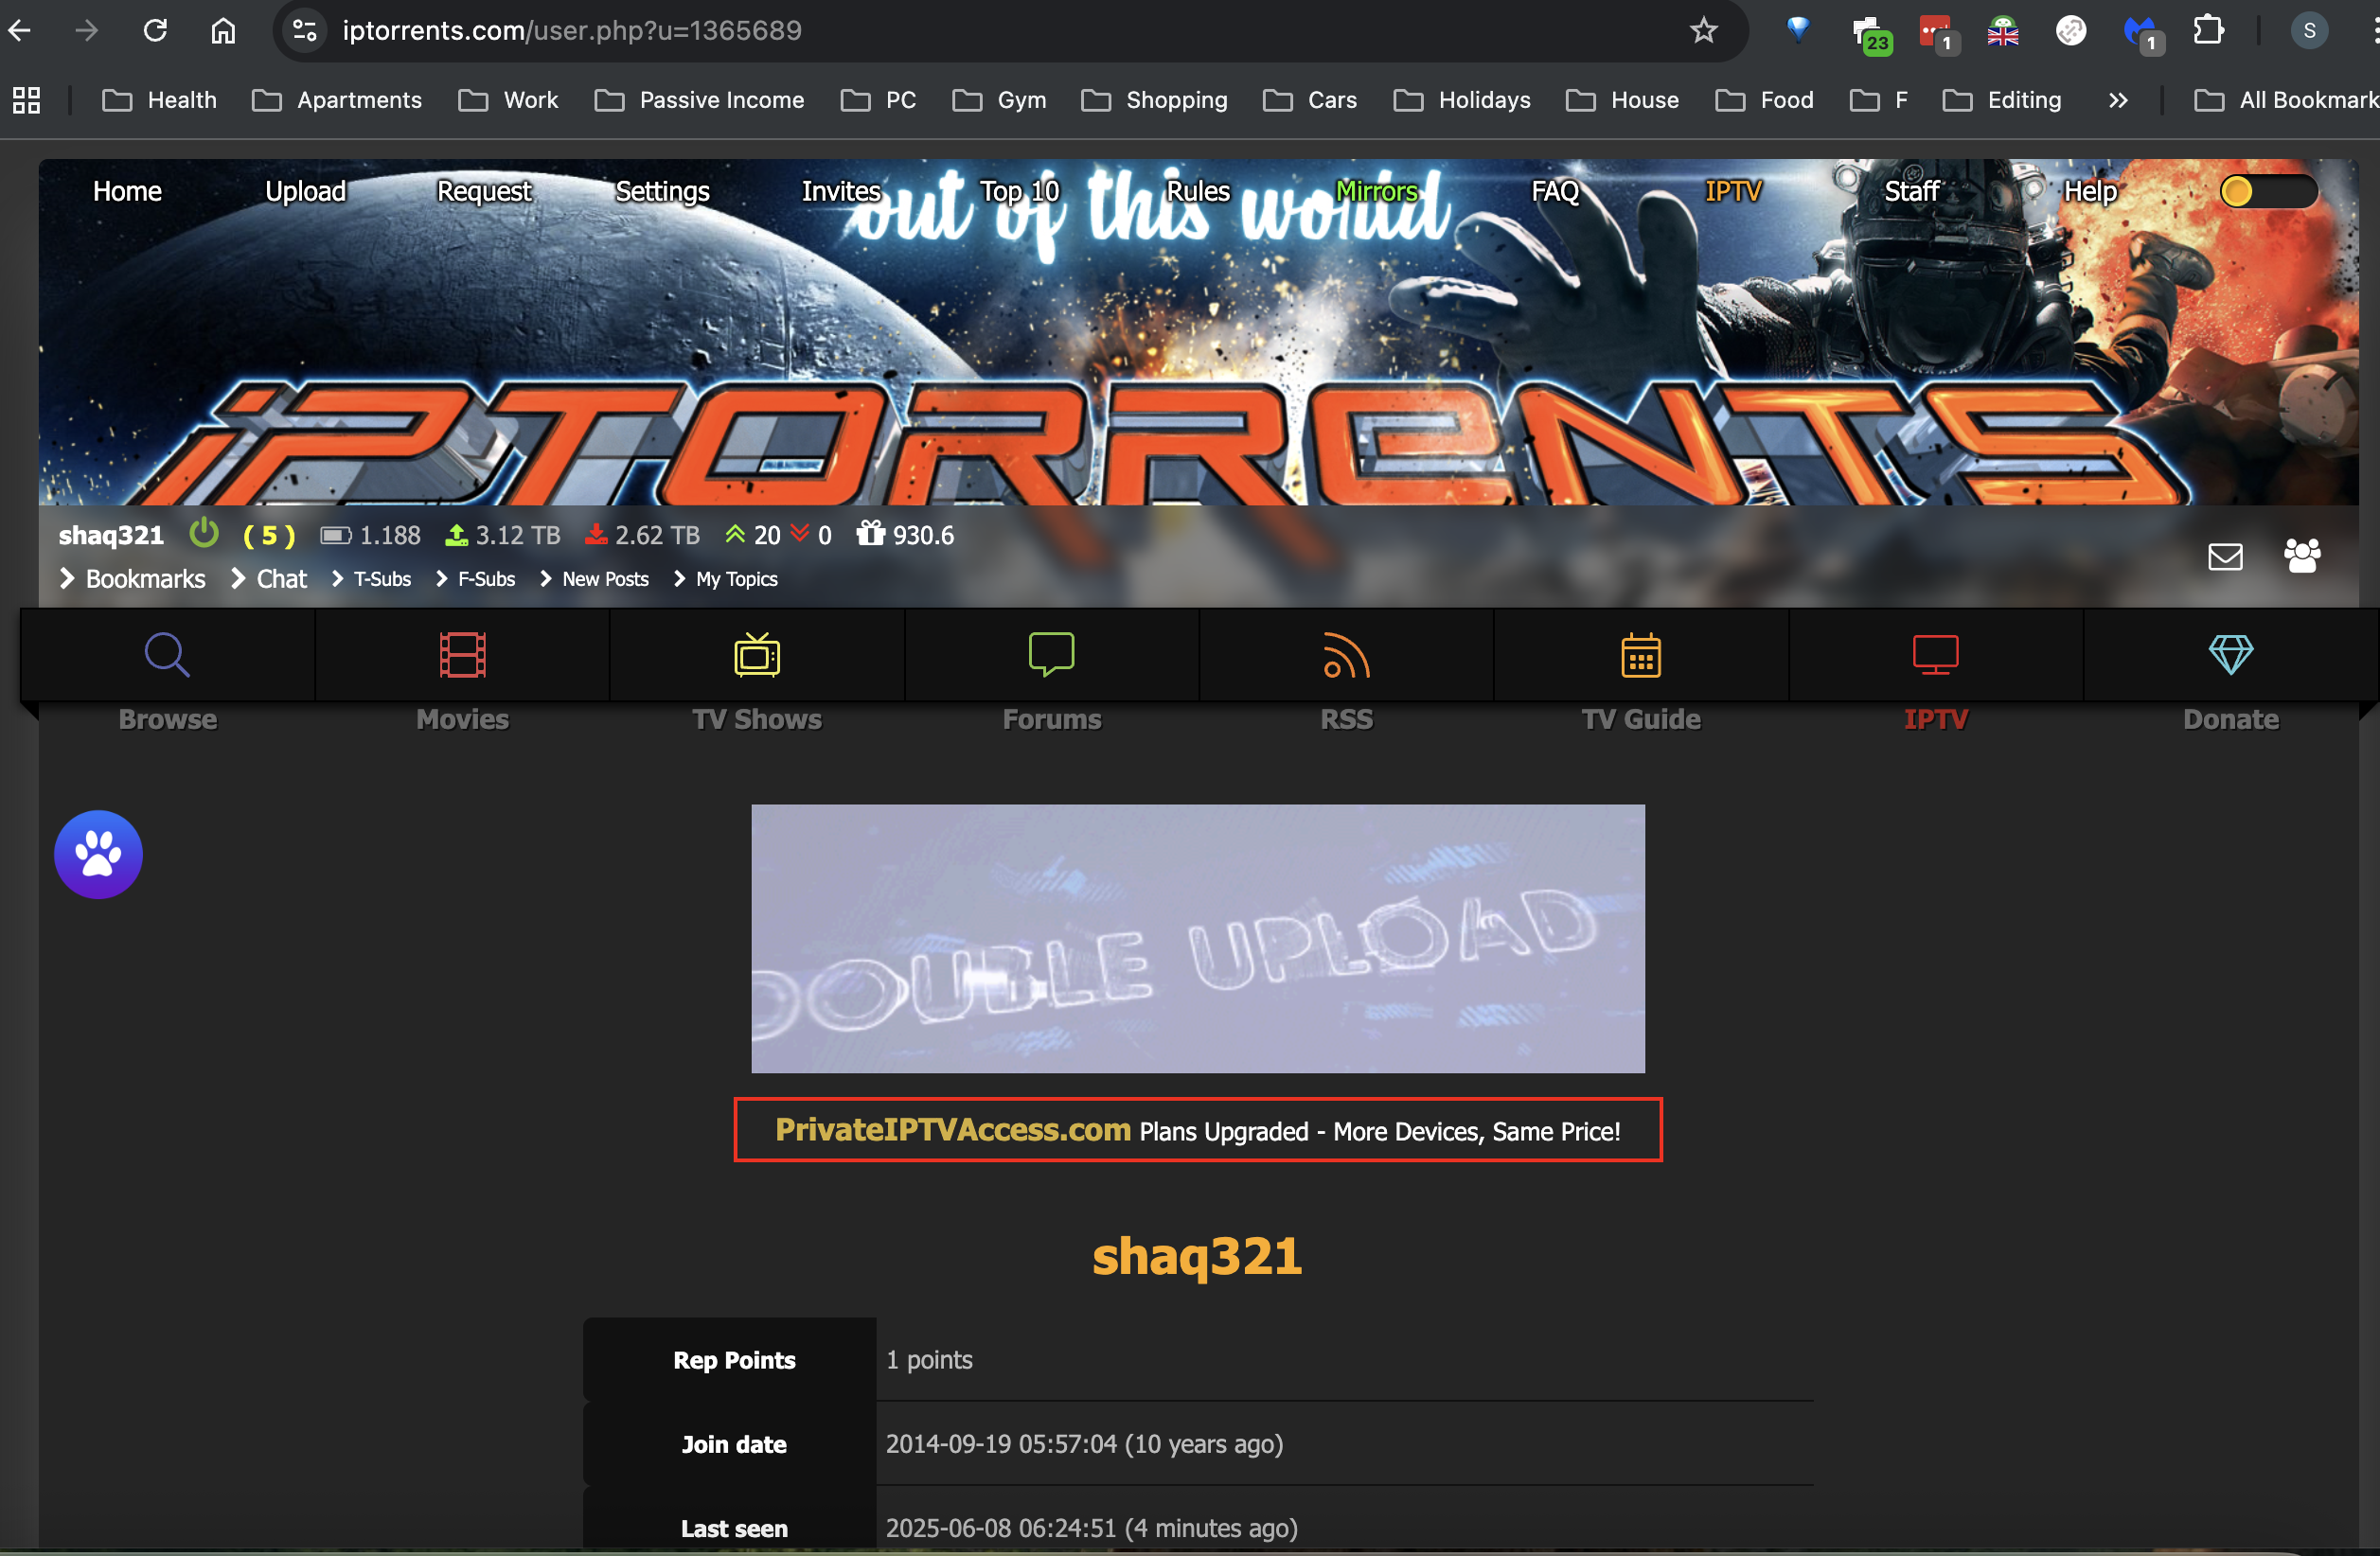Click the purple paw floating button
This screenshot has width=2380, height=1556.
(98, 855)
